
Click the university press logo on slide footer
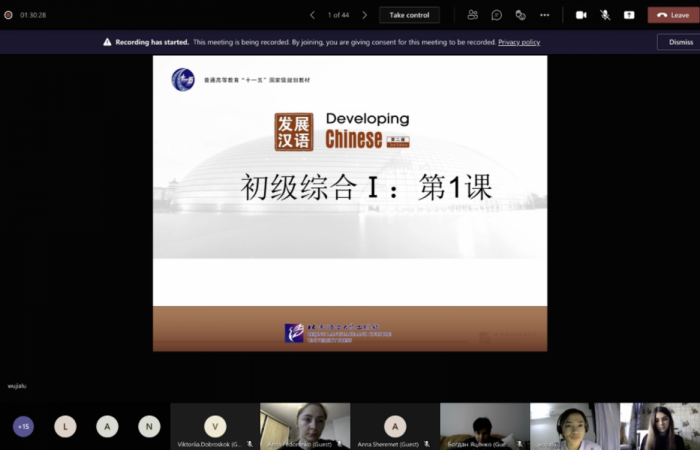coord(338,333)
